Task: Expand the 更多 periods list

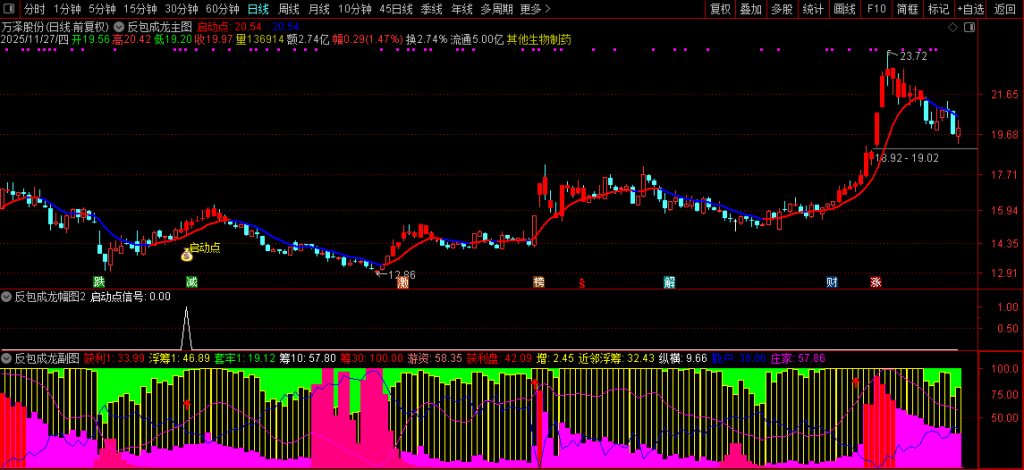Action: (535, 9)
